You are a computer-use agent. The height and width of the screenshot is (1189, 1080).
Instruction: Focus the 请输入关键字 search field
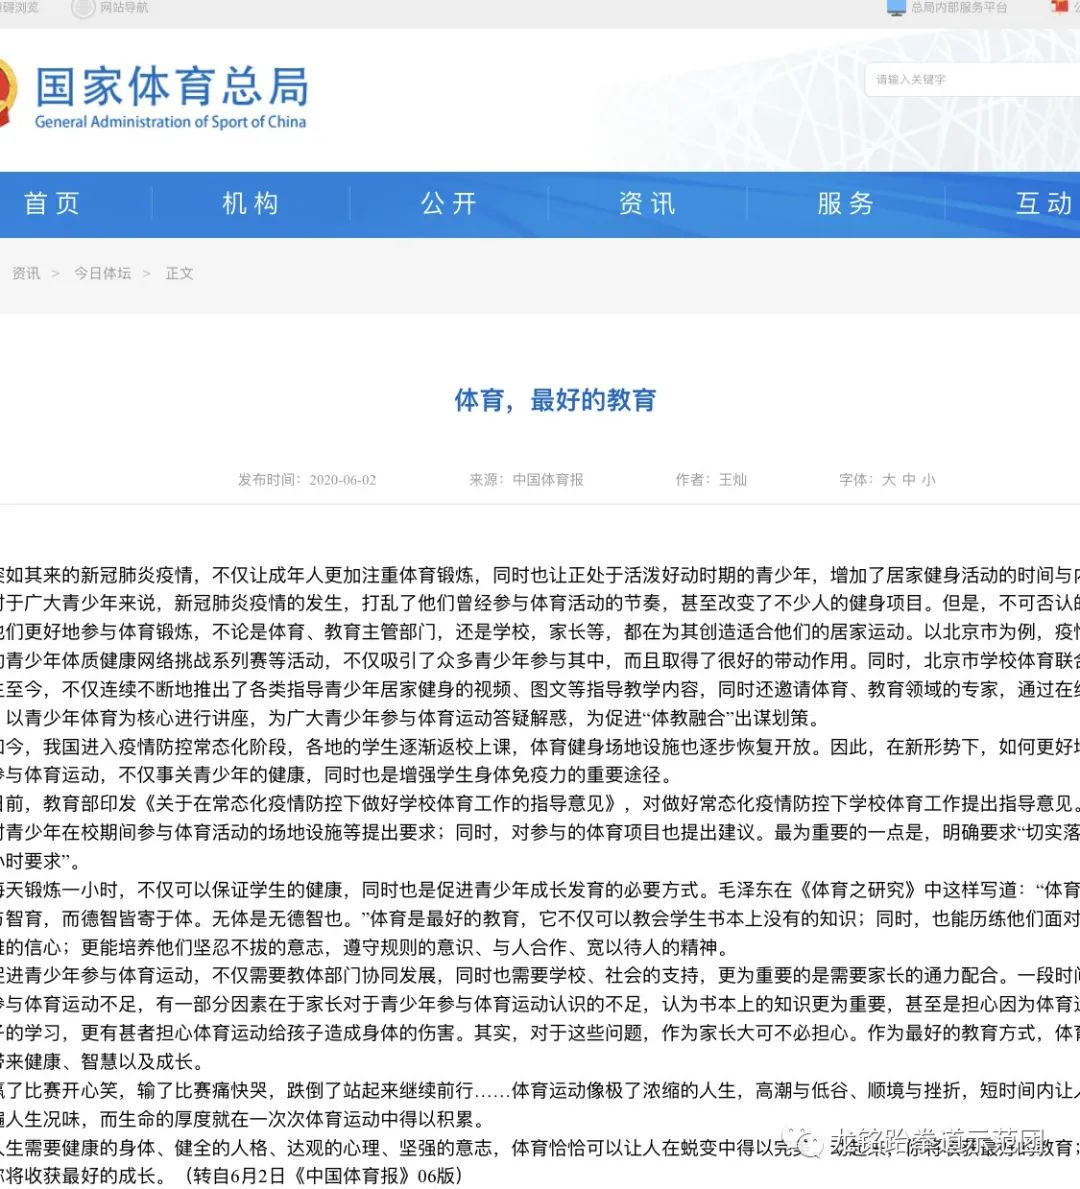(x=970, y=80)
